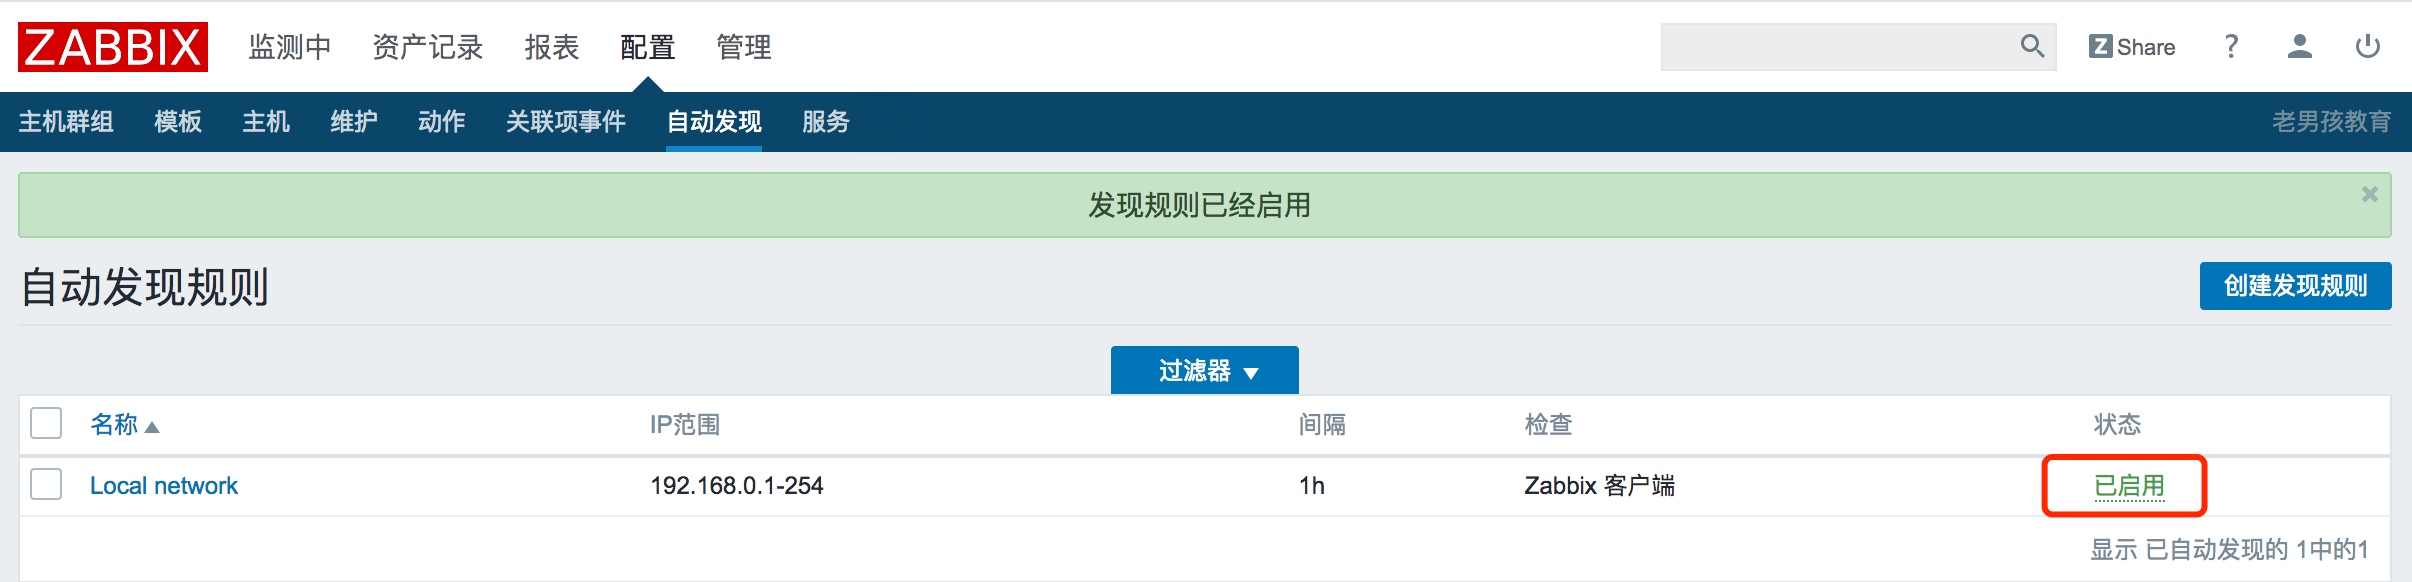Sort by the 名称 column arrow
The width and height of the screenshot is (2412, 582).
[x=152, y=427]
